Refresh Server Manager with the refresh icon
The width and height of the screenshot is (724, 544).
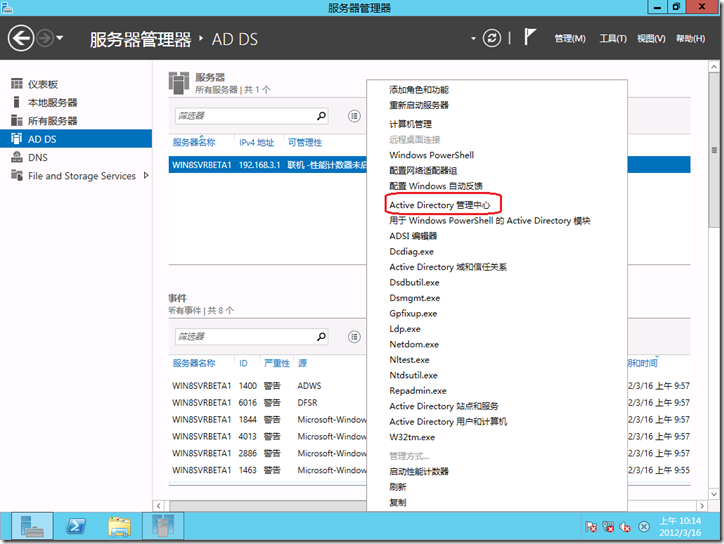pyautogui.click(x=492, y=38)
